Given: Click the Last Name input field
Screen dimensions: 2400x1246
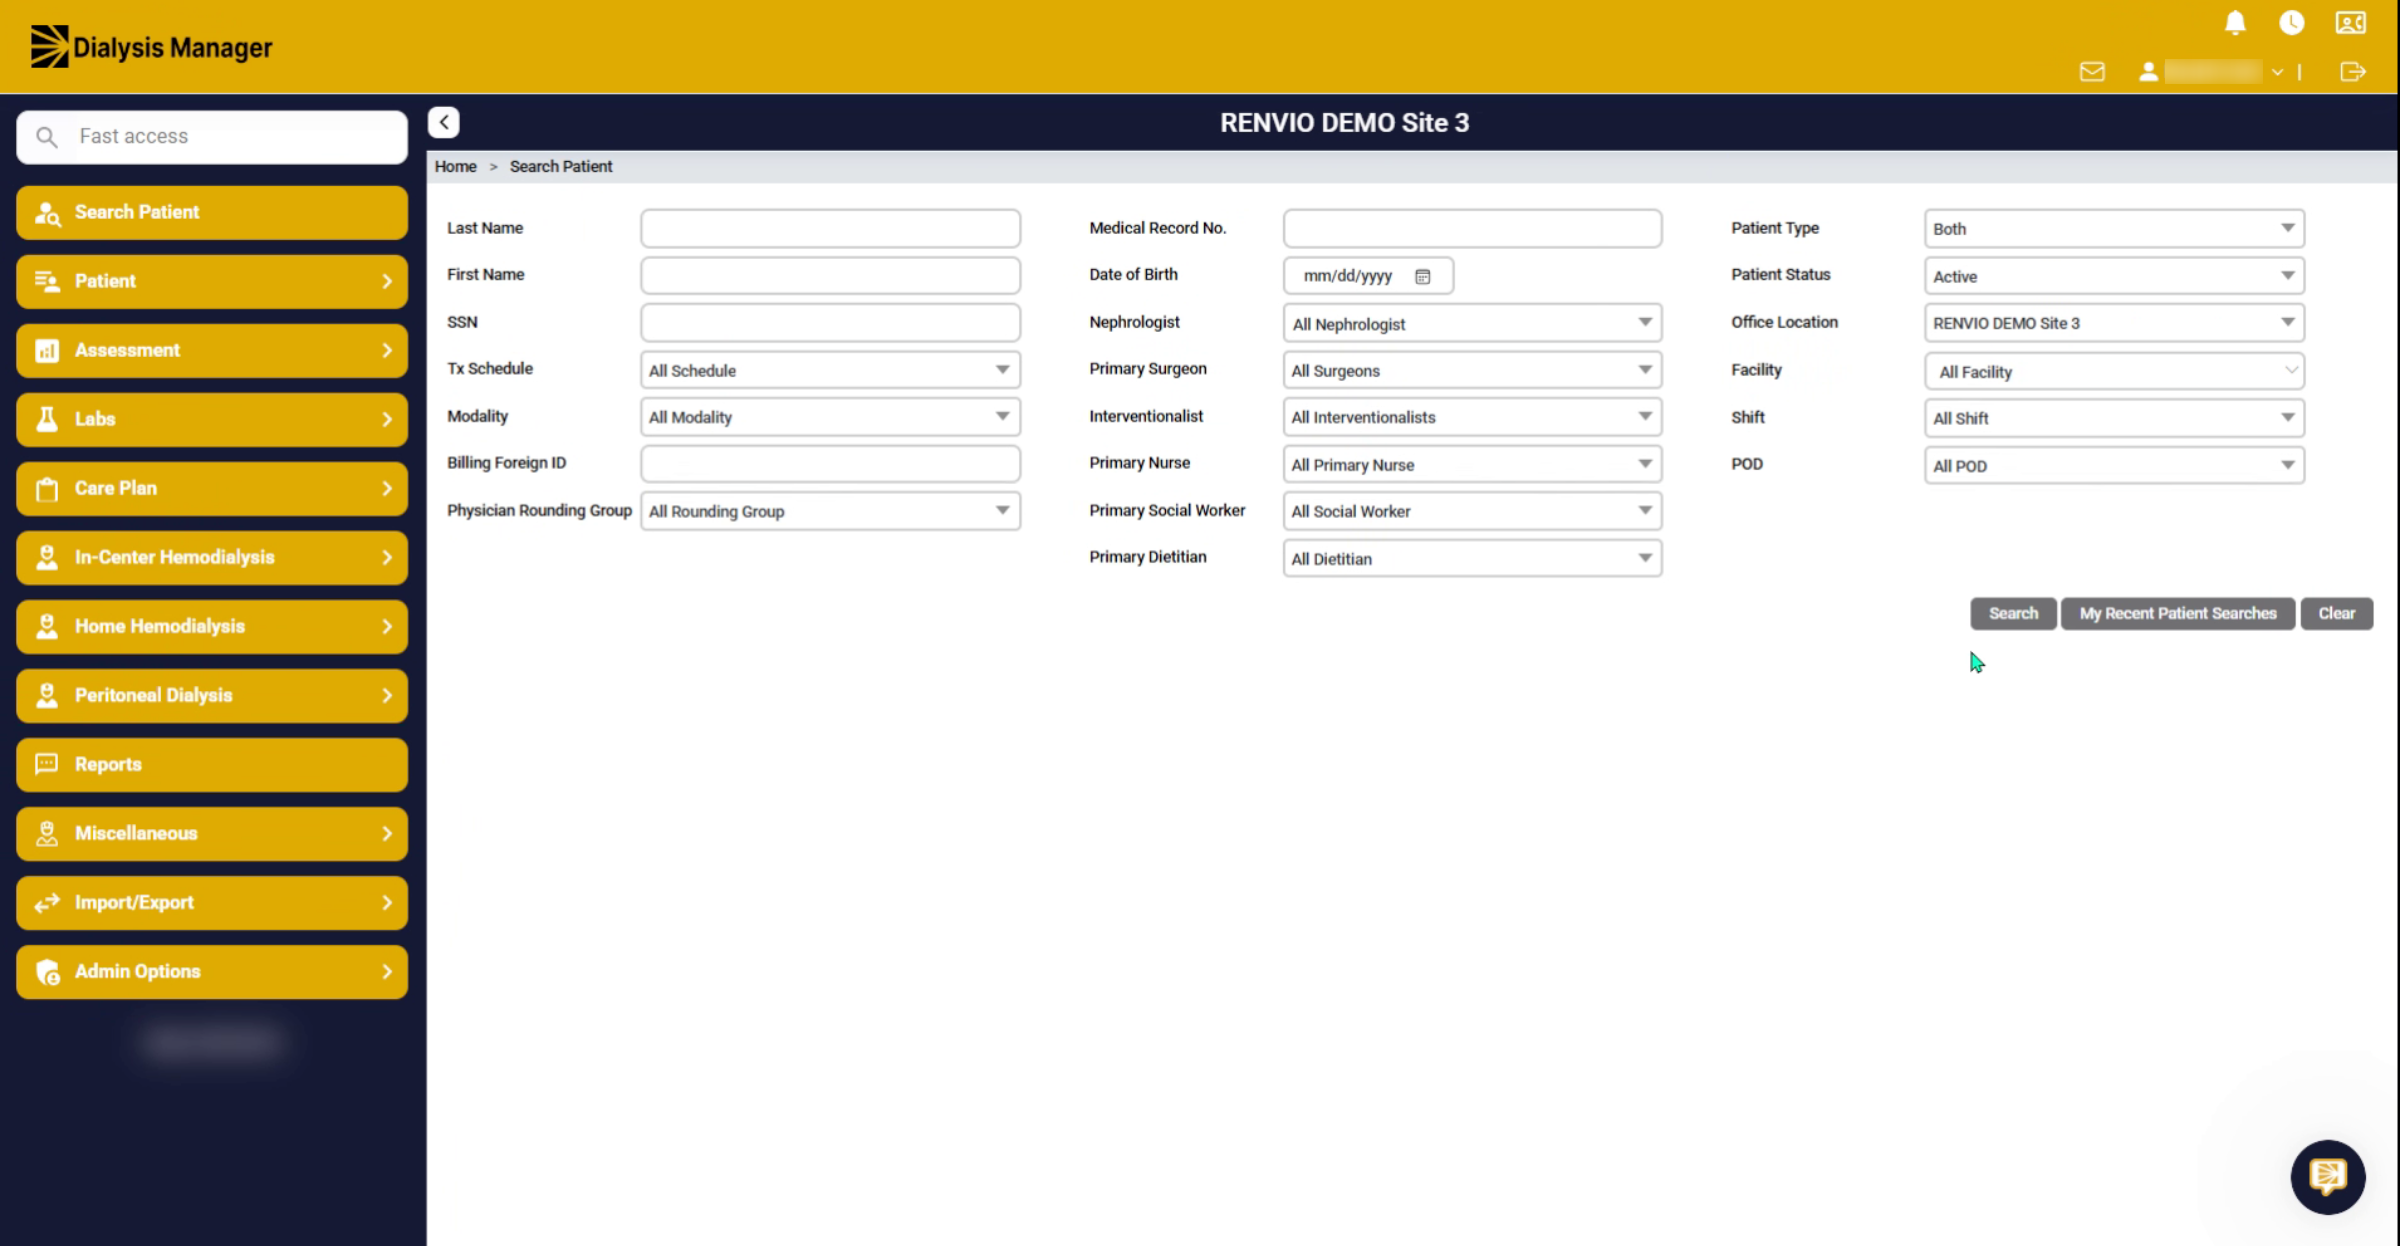Looking at the screenshot, I should (x=830, y=228).
